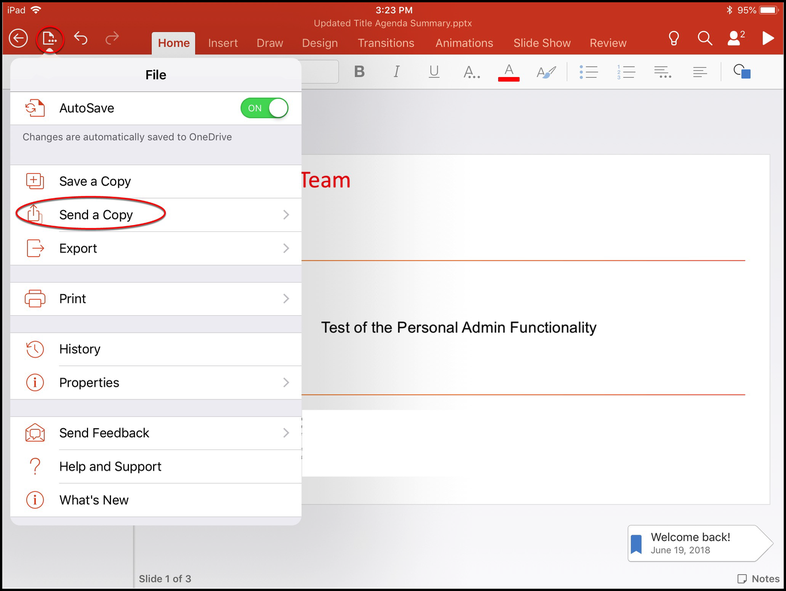786x591 pixels.
Task: Undo the last action
Action: click(81, 39)
